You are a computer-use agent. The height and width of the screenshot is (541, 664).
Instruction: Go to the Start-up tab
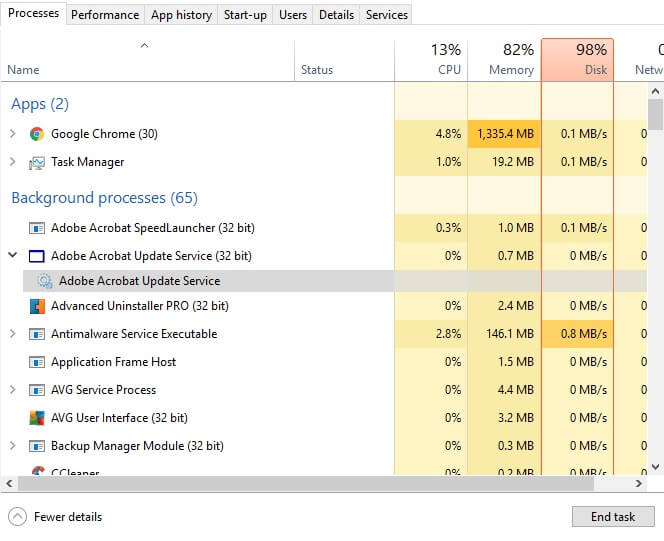[x=245, y=15]
